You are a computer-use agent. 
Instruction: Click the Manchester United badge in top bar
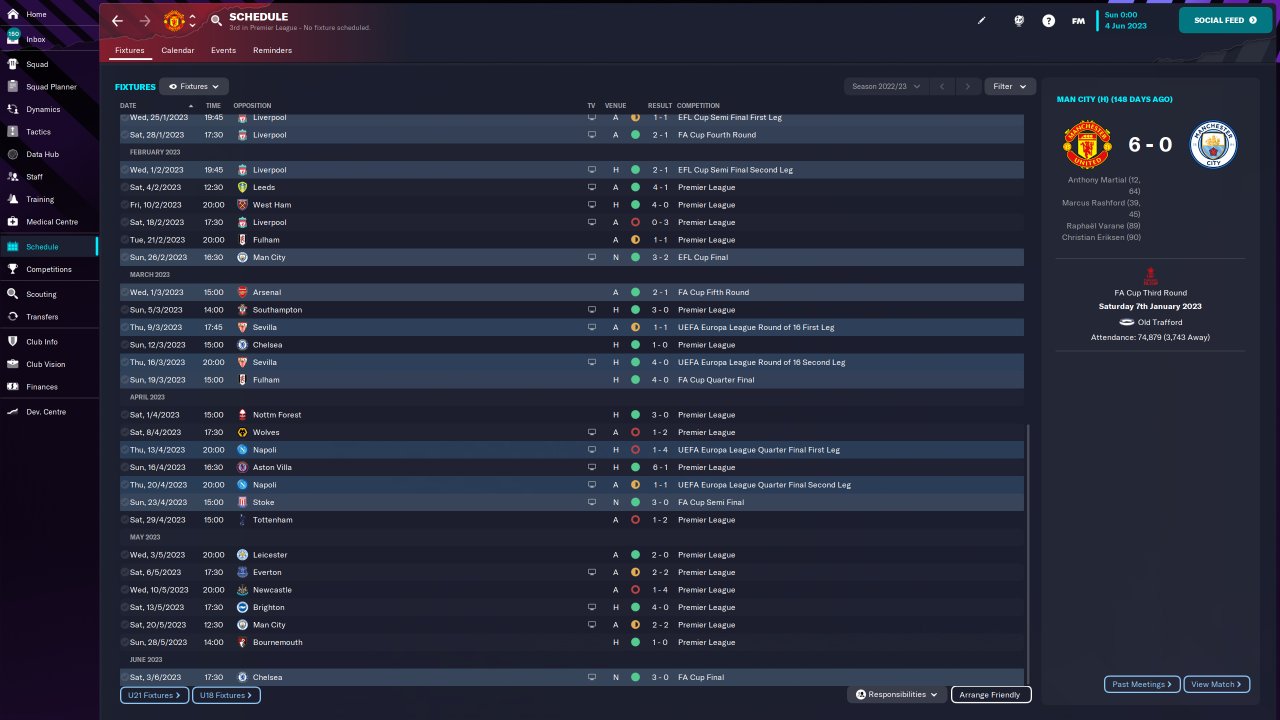pos(174,21)
